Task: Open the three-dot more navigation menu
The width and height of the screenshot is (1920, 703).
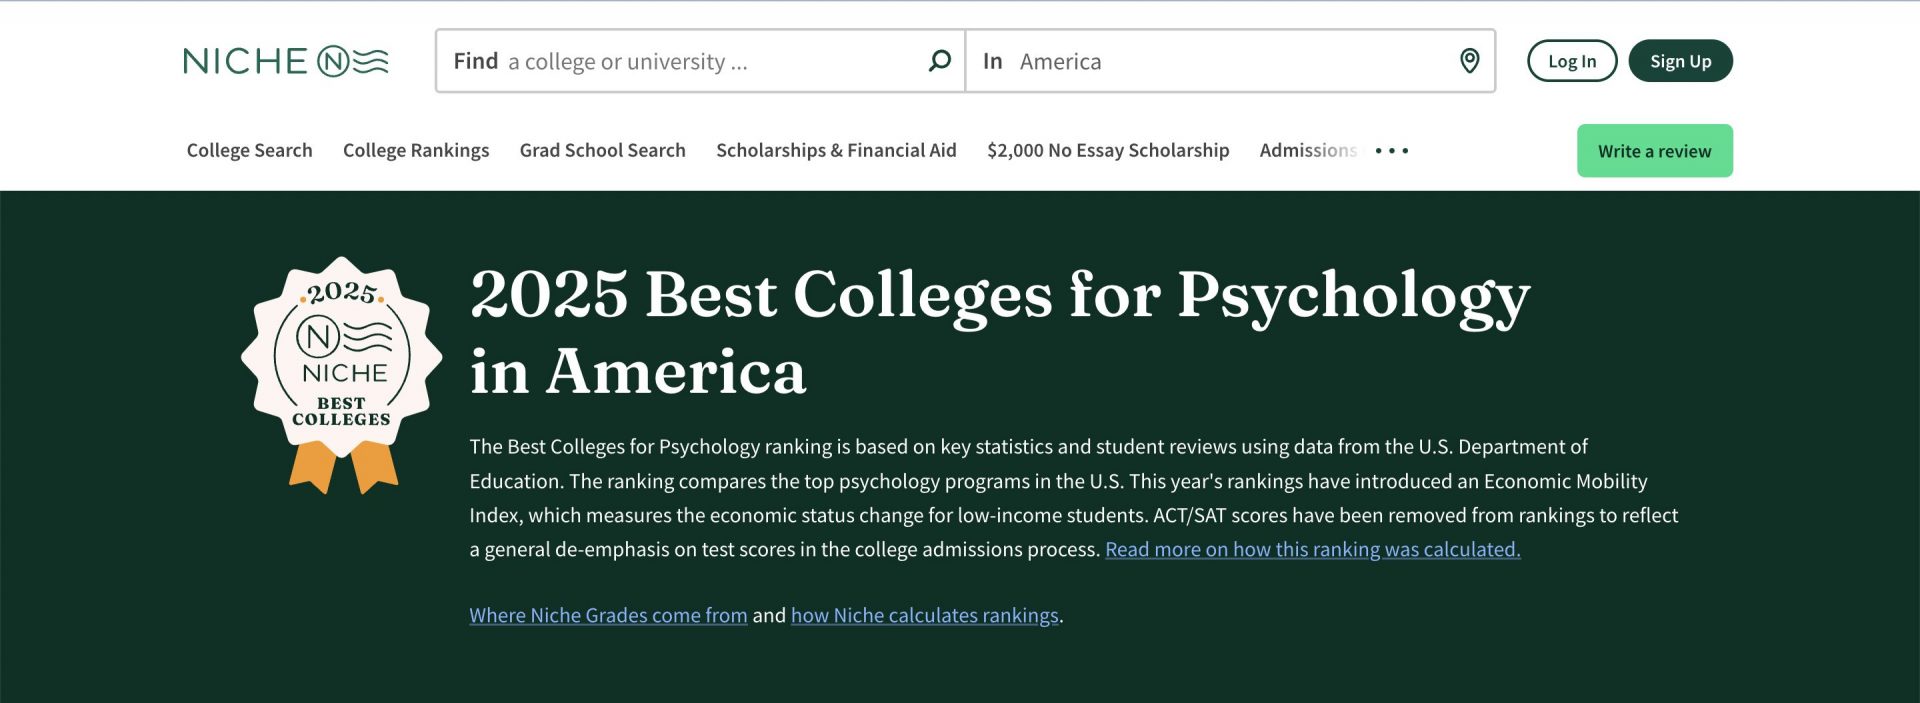Action: click(x=1391, y=151)
